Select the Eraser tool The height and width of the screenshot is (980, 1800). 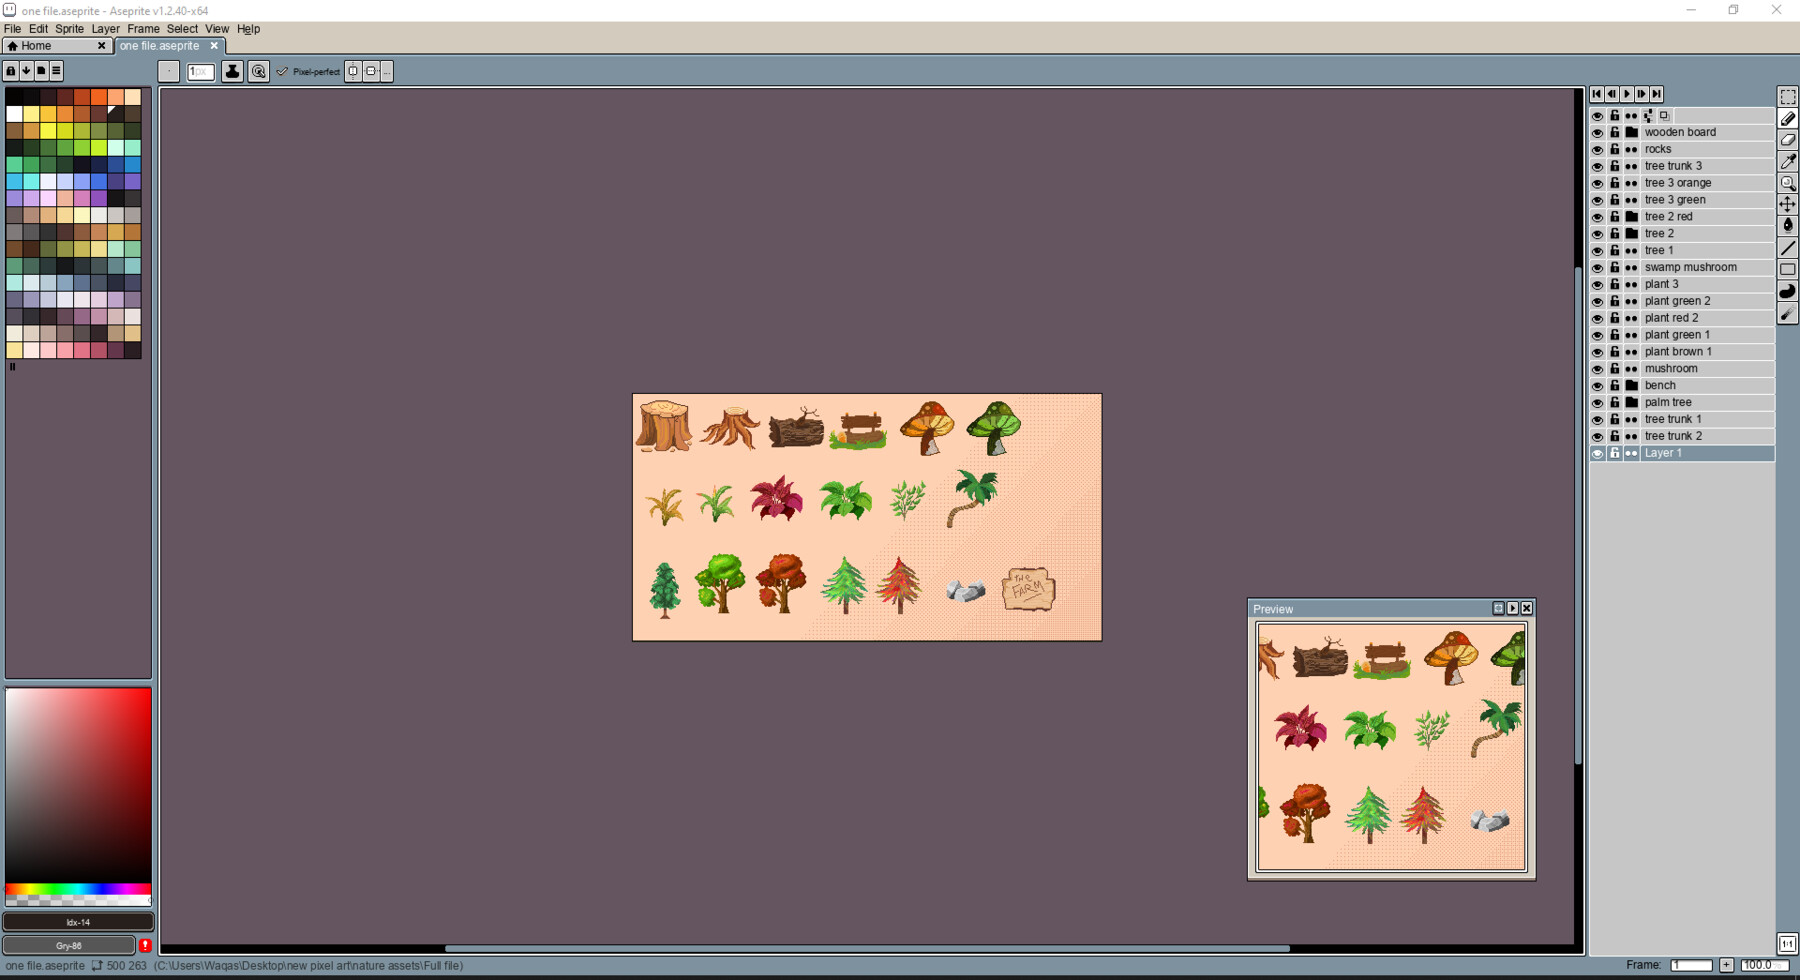point(1789,140)
